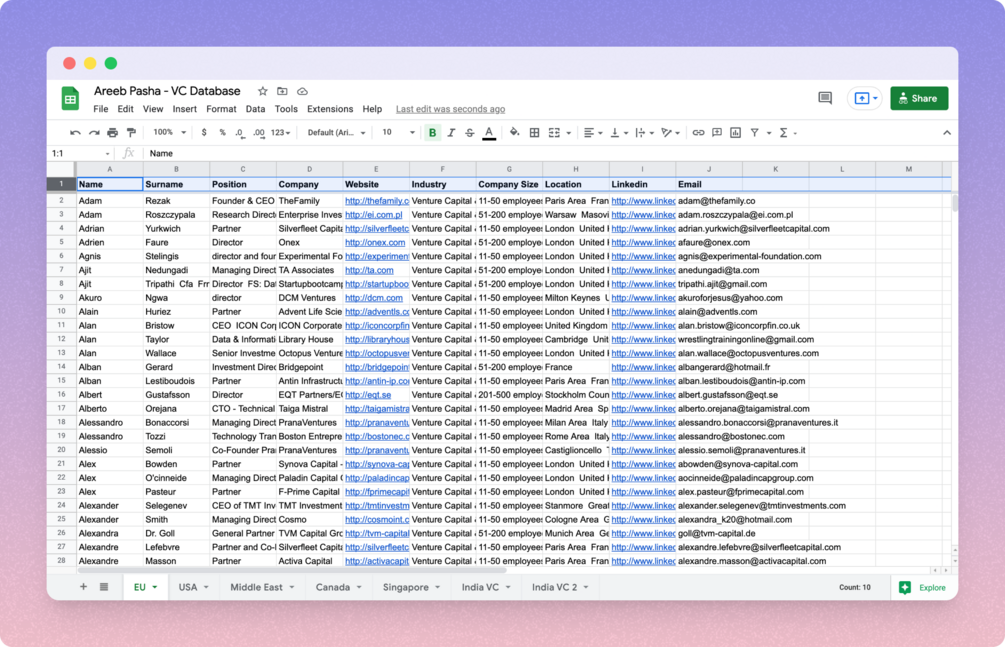Open the fill color picker

514,133
